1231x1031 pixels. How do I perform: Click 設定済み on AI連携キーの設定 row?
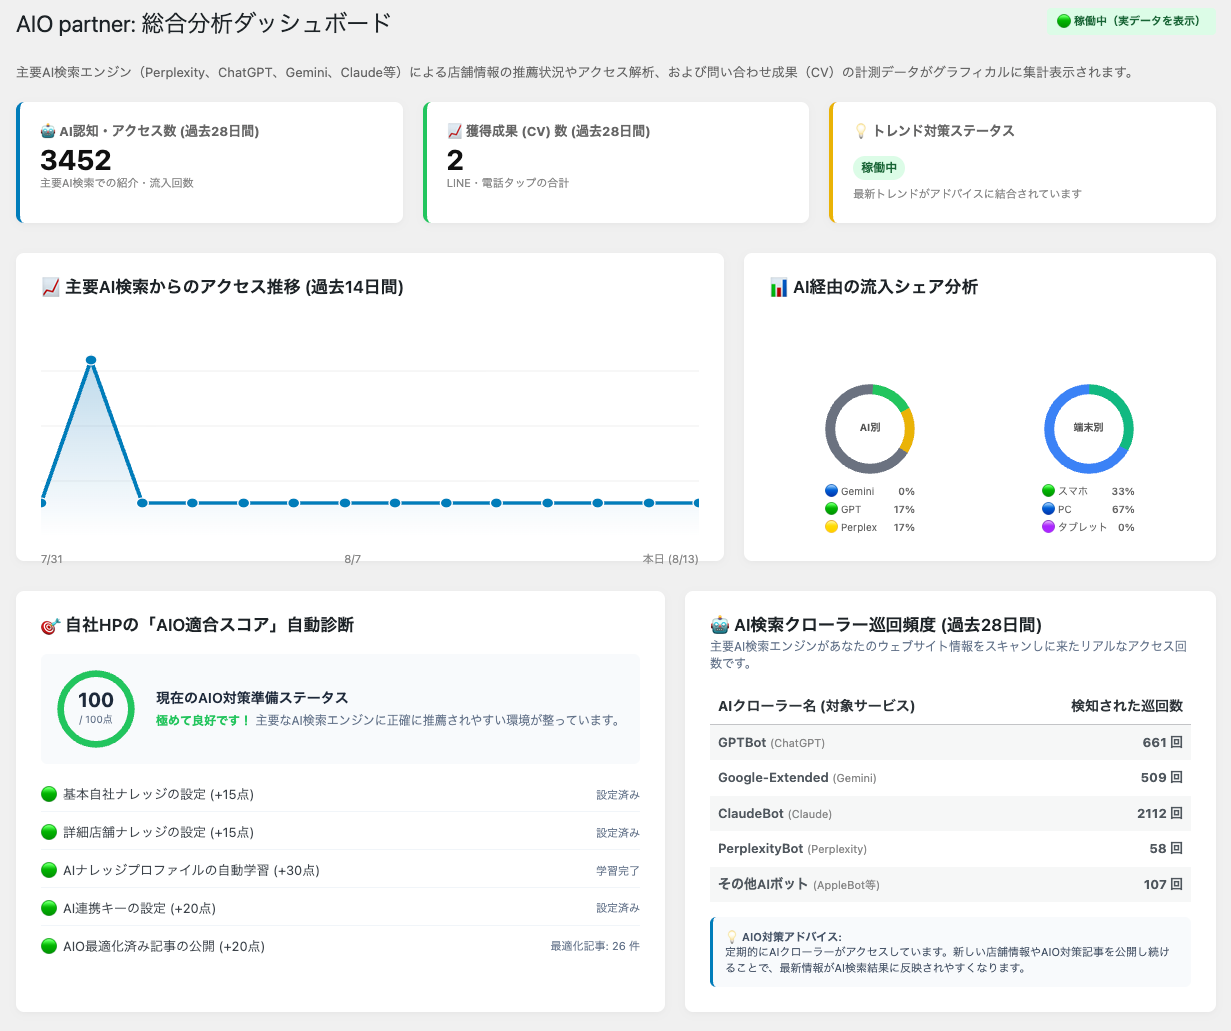[x=618, y=908]
